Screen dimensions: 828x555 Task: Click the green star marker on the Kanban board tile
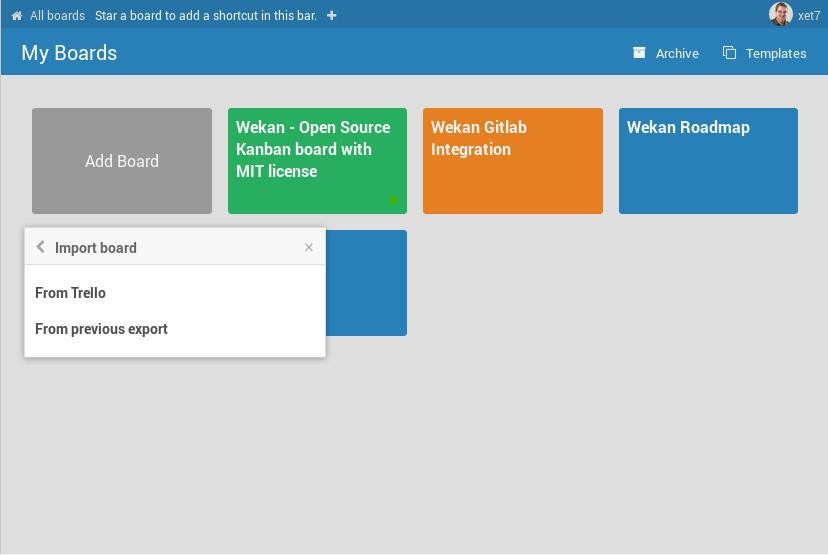pyautogui.click(x=393, y=200)
